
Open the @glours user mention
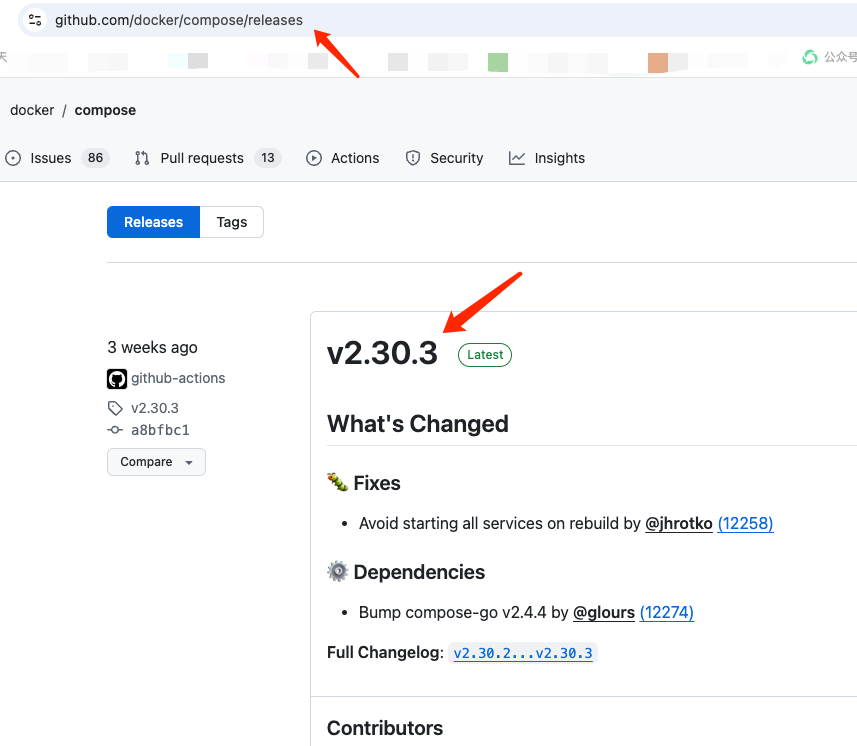[x=604, y=613]
